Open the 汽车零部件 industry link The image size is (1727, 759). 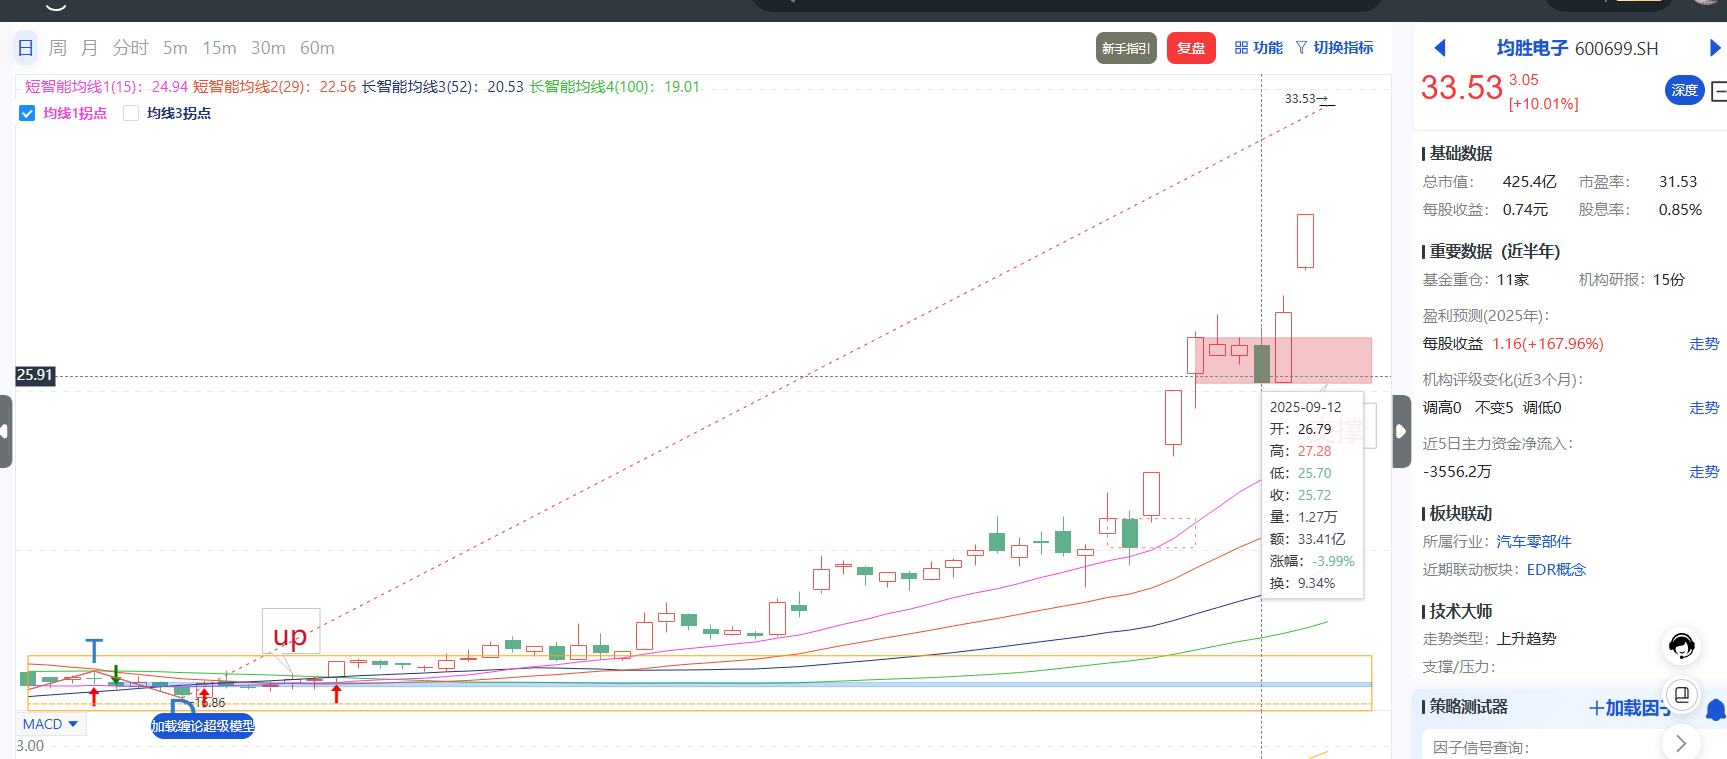pos(1533,542)
